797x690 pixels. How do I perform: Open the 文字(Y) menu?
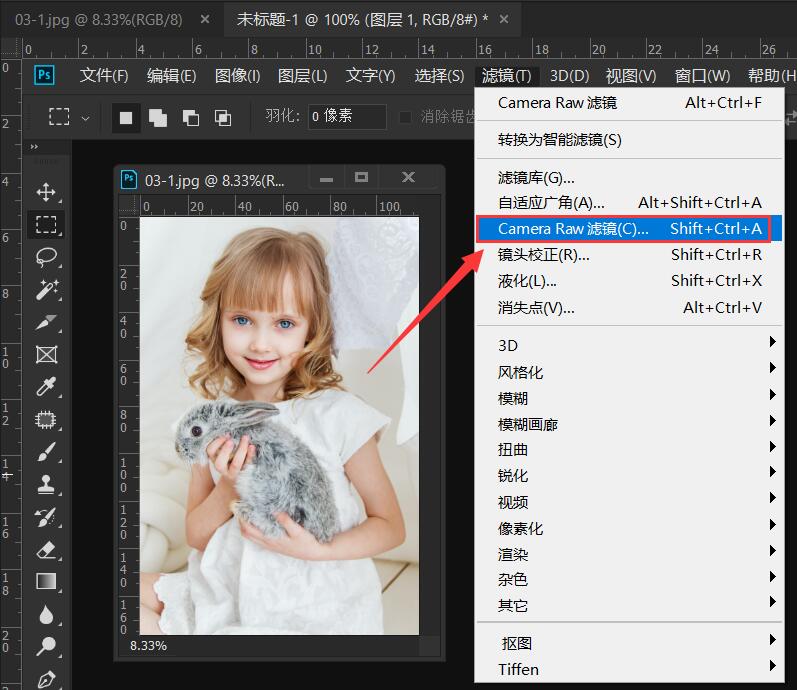[x=371, y=76]
